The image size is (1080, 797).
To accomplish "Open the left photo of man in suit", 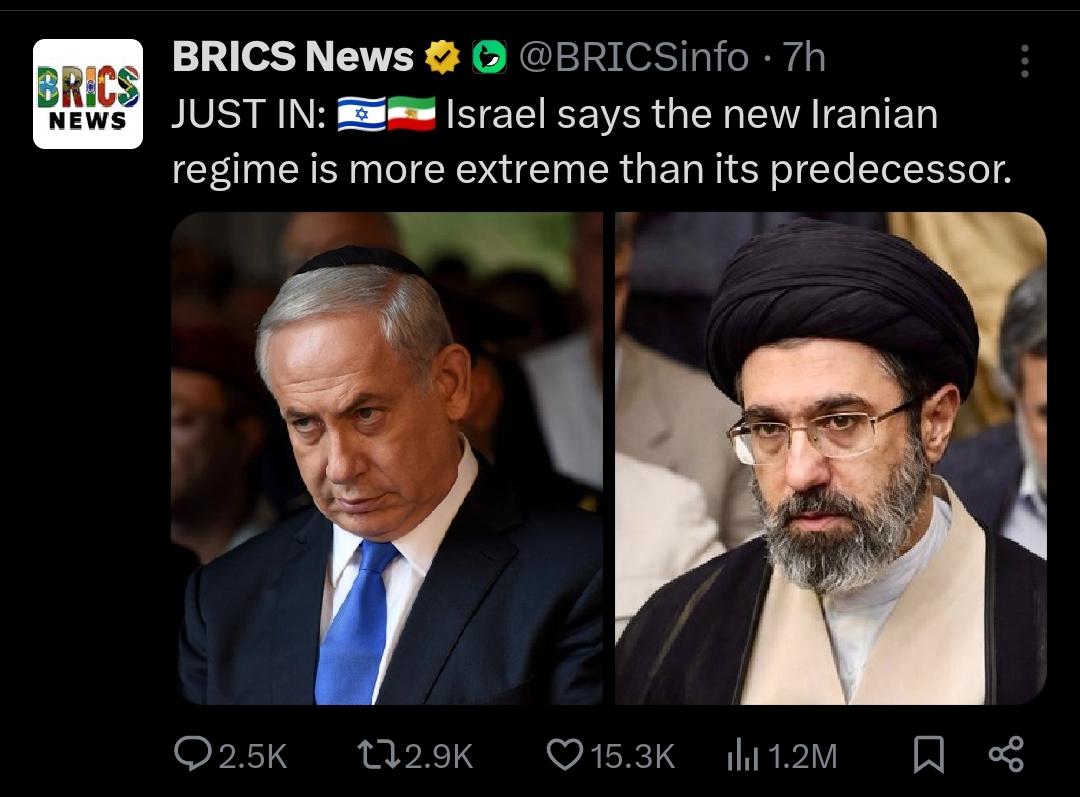I will click(x=386, y=458).
